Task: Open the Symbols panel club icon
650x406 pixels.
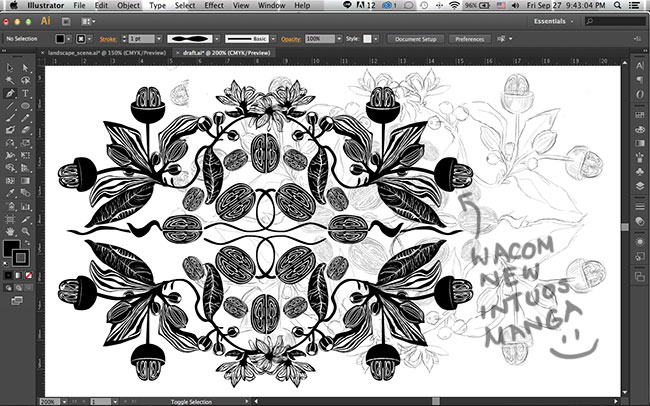Action: (640, 172)
